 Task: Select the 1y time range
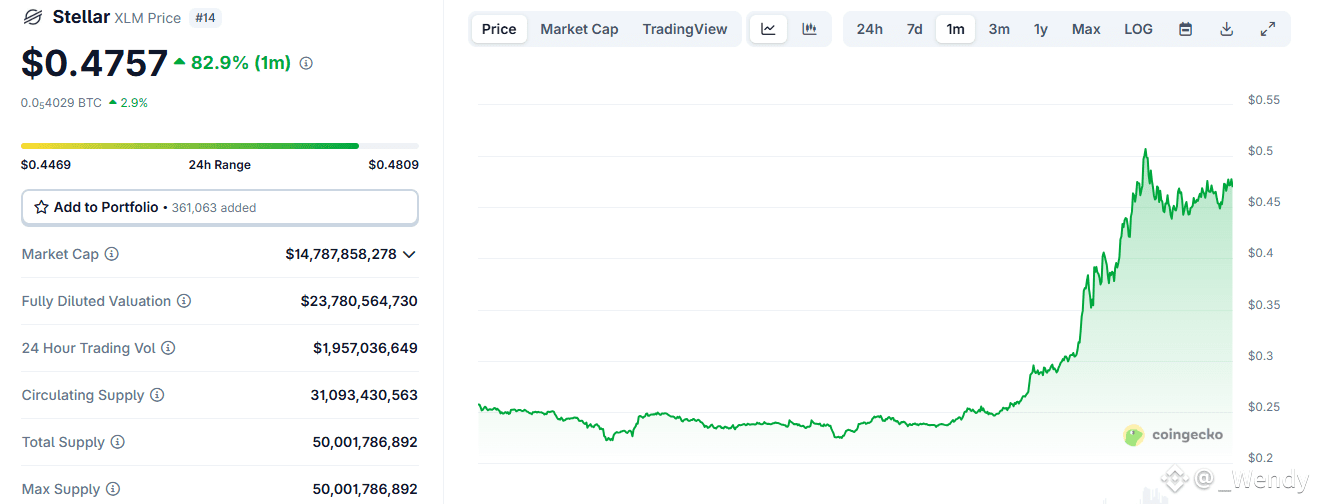pos(1041,29)
